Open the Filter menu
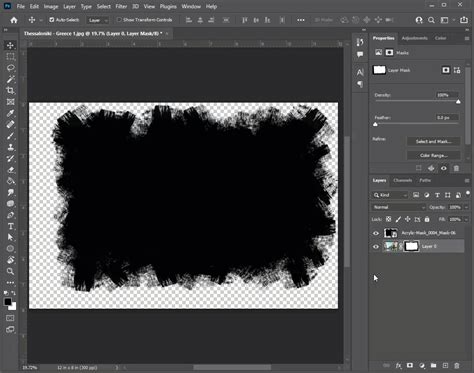The width and height of the screenshot is (474, 373). [121, 6]
